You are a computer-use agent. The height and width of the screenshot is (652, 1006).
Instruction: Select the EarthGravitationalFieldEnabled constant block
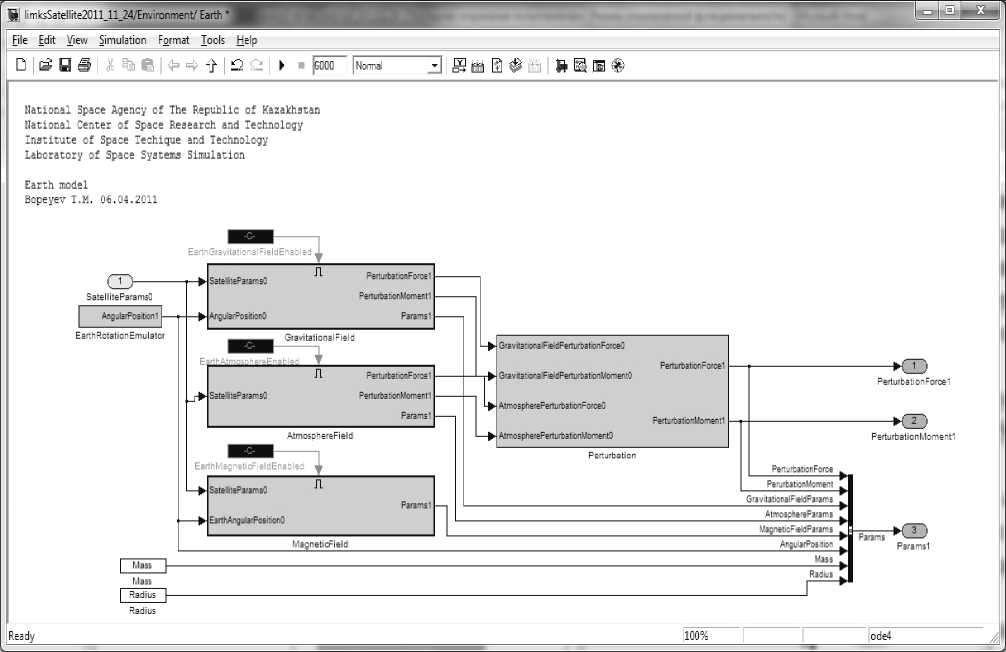[250, 236]
